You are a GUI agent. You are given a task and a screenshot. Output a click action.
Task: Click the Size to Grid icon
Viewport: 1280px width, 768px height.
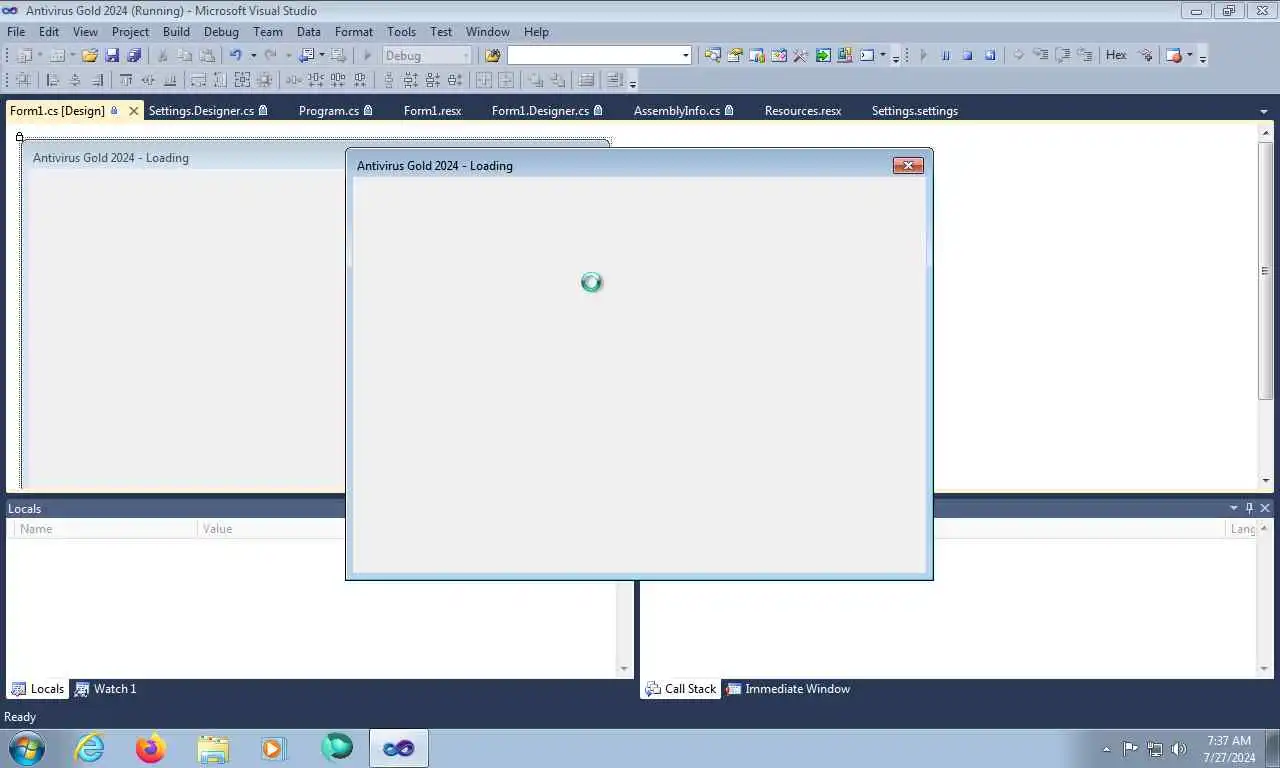click(x=264, y=80)
